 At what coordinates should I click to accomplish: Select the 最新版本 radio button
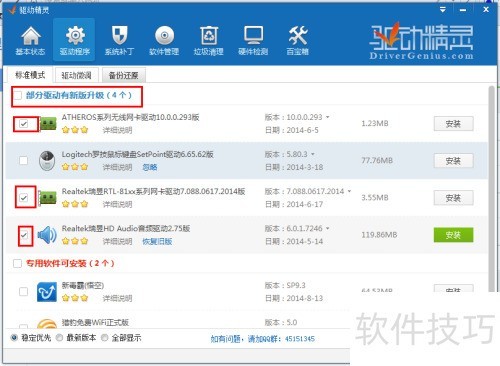coord(59,338)
